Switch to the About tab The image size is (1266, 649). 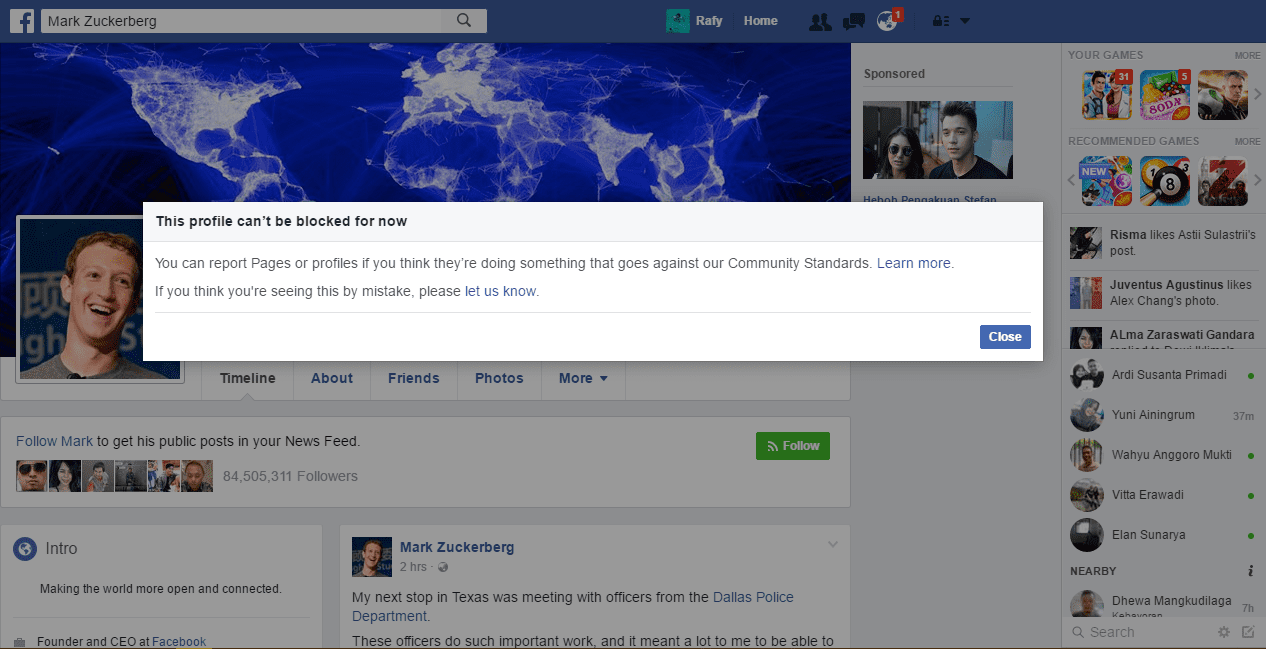point(332,378)
